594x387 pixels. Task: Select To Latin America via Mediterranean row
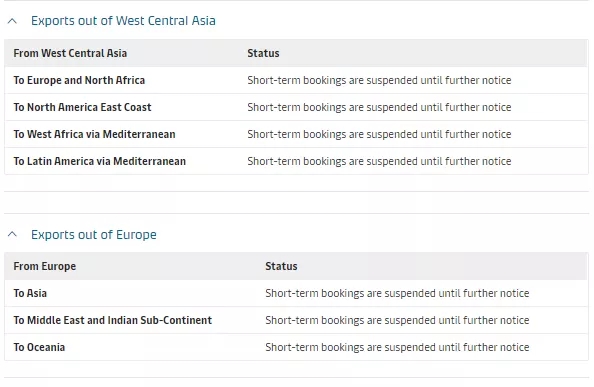pyautogui.click(x=296, y=161)
